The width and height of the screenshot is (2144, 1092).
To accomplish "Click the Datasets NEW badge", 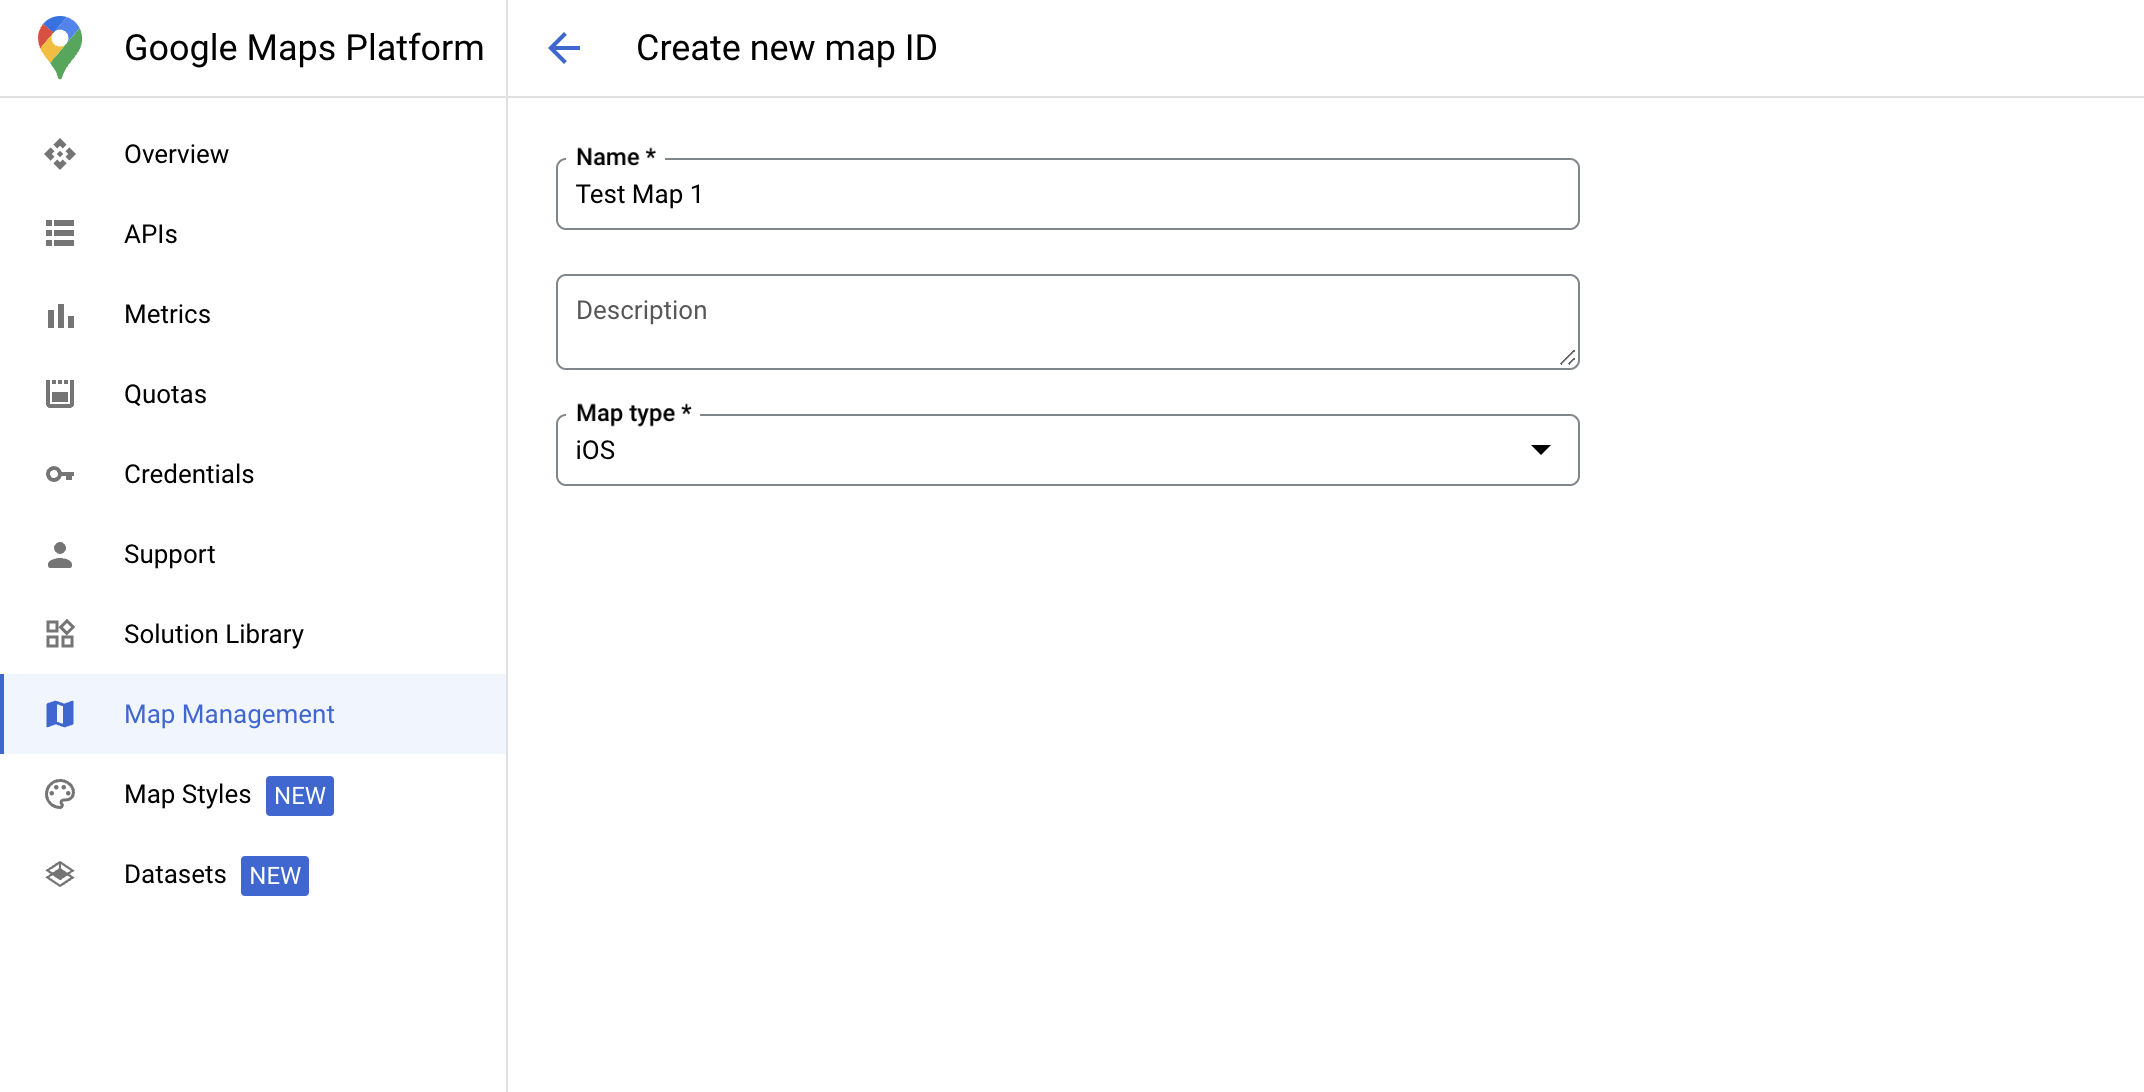I will click(274, 875).
